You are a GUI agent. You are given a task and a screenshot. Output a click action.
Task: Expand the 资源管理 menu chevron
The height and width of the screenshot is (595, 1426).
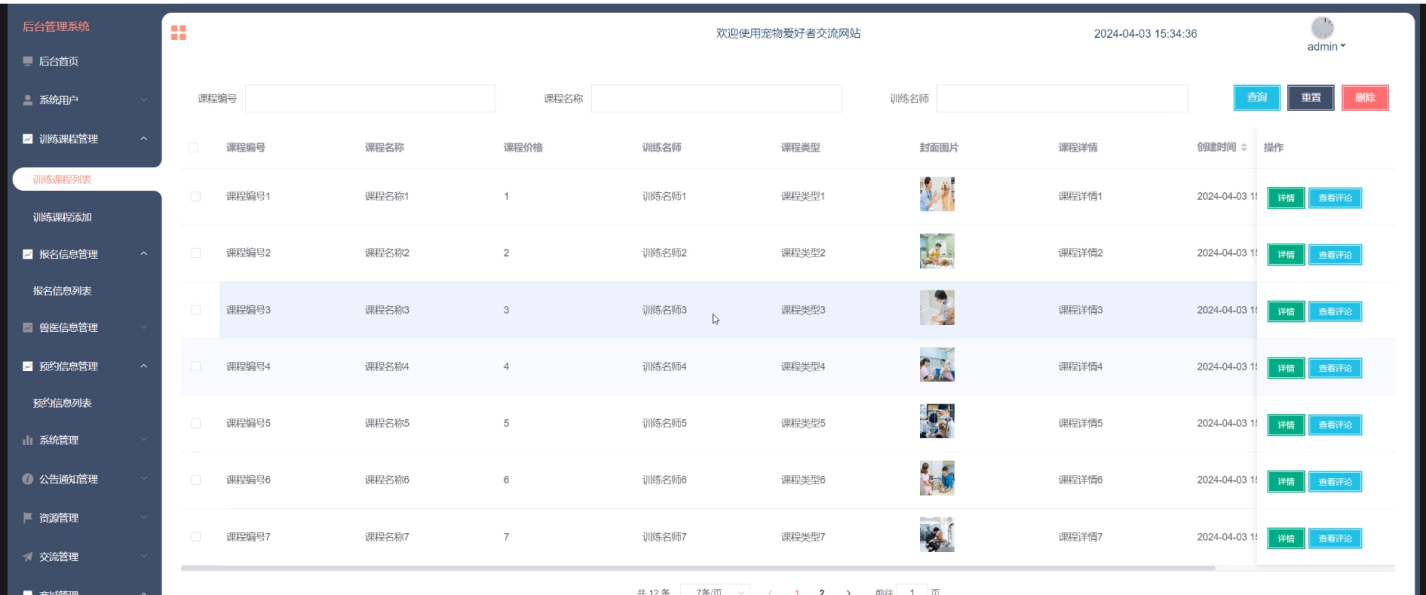click(x=144, y=518)
